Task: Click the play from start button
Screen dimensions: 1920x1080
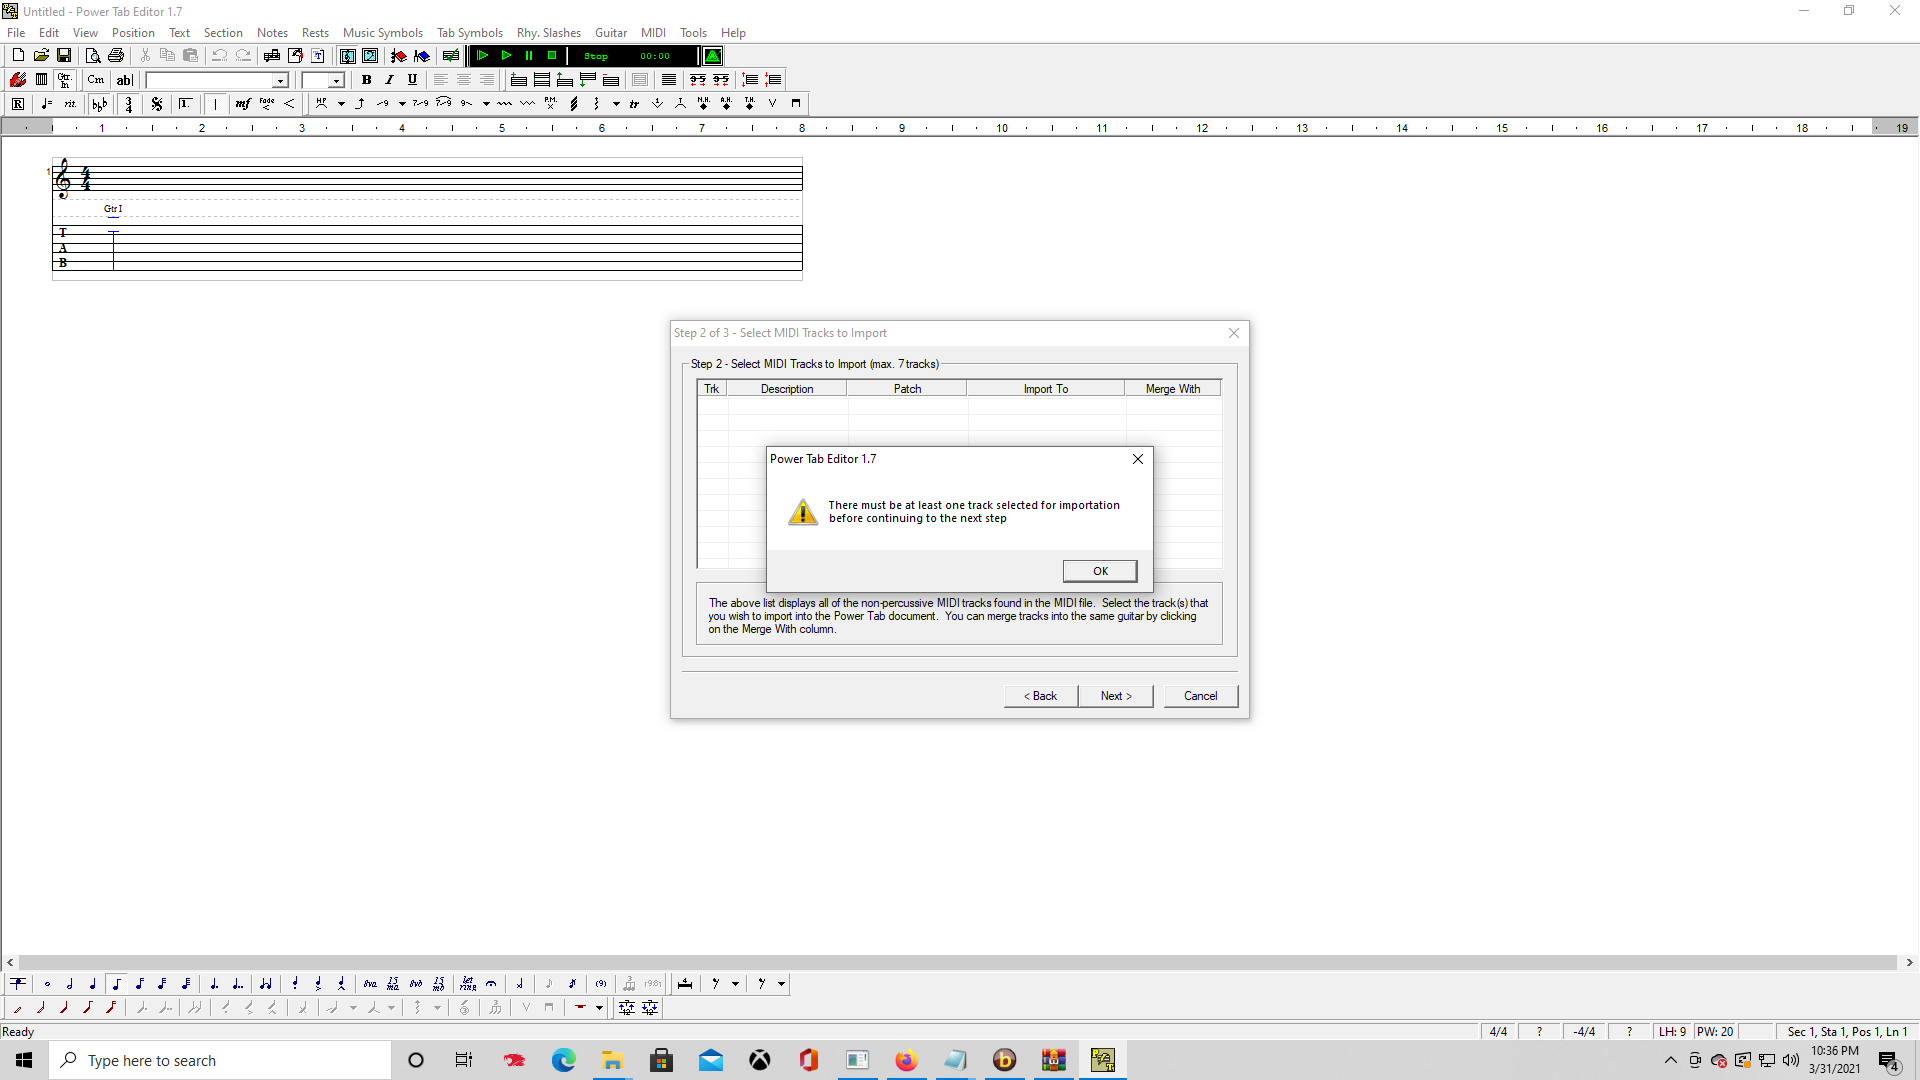Action: pos(482,56)
